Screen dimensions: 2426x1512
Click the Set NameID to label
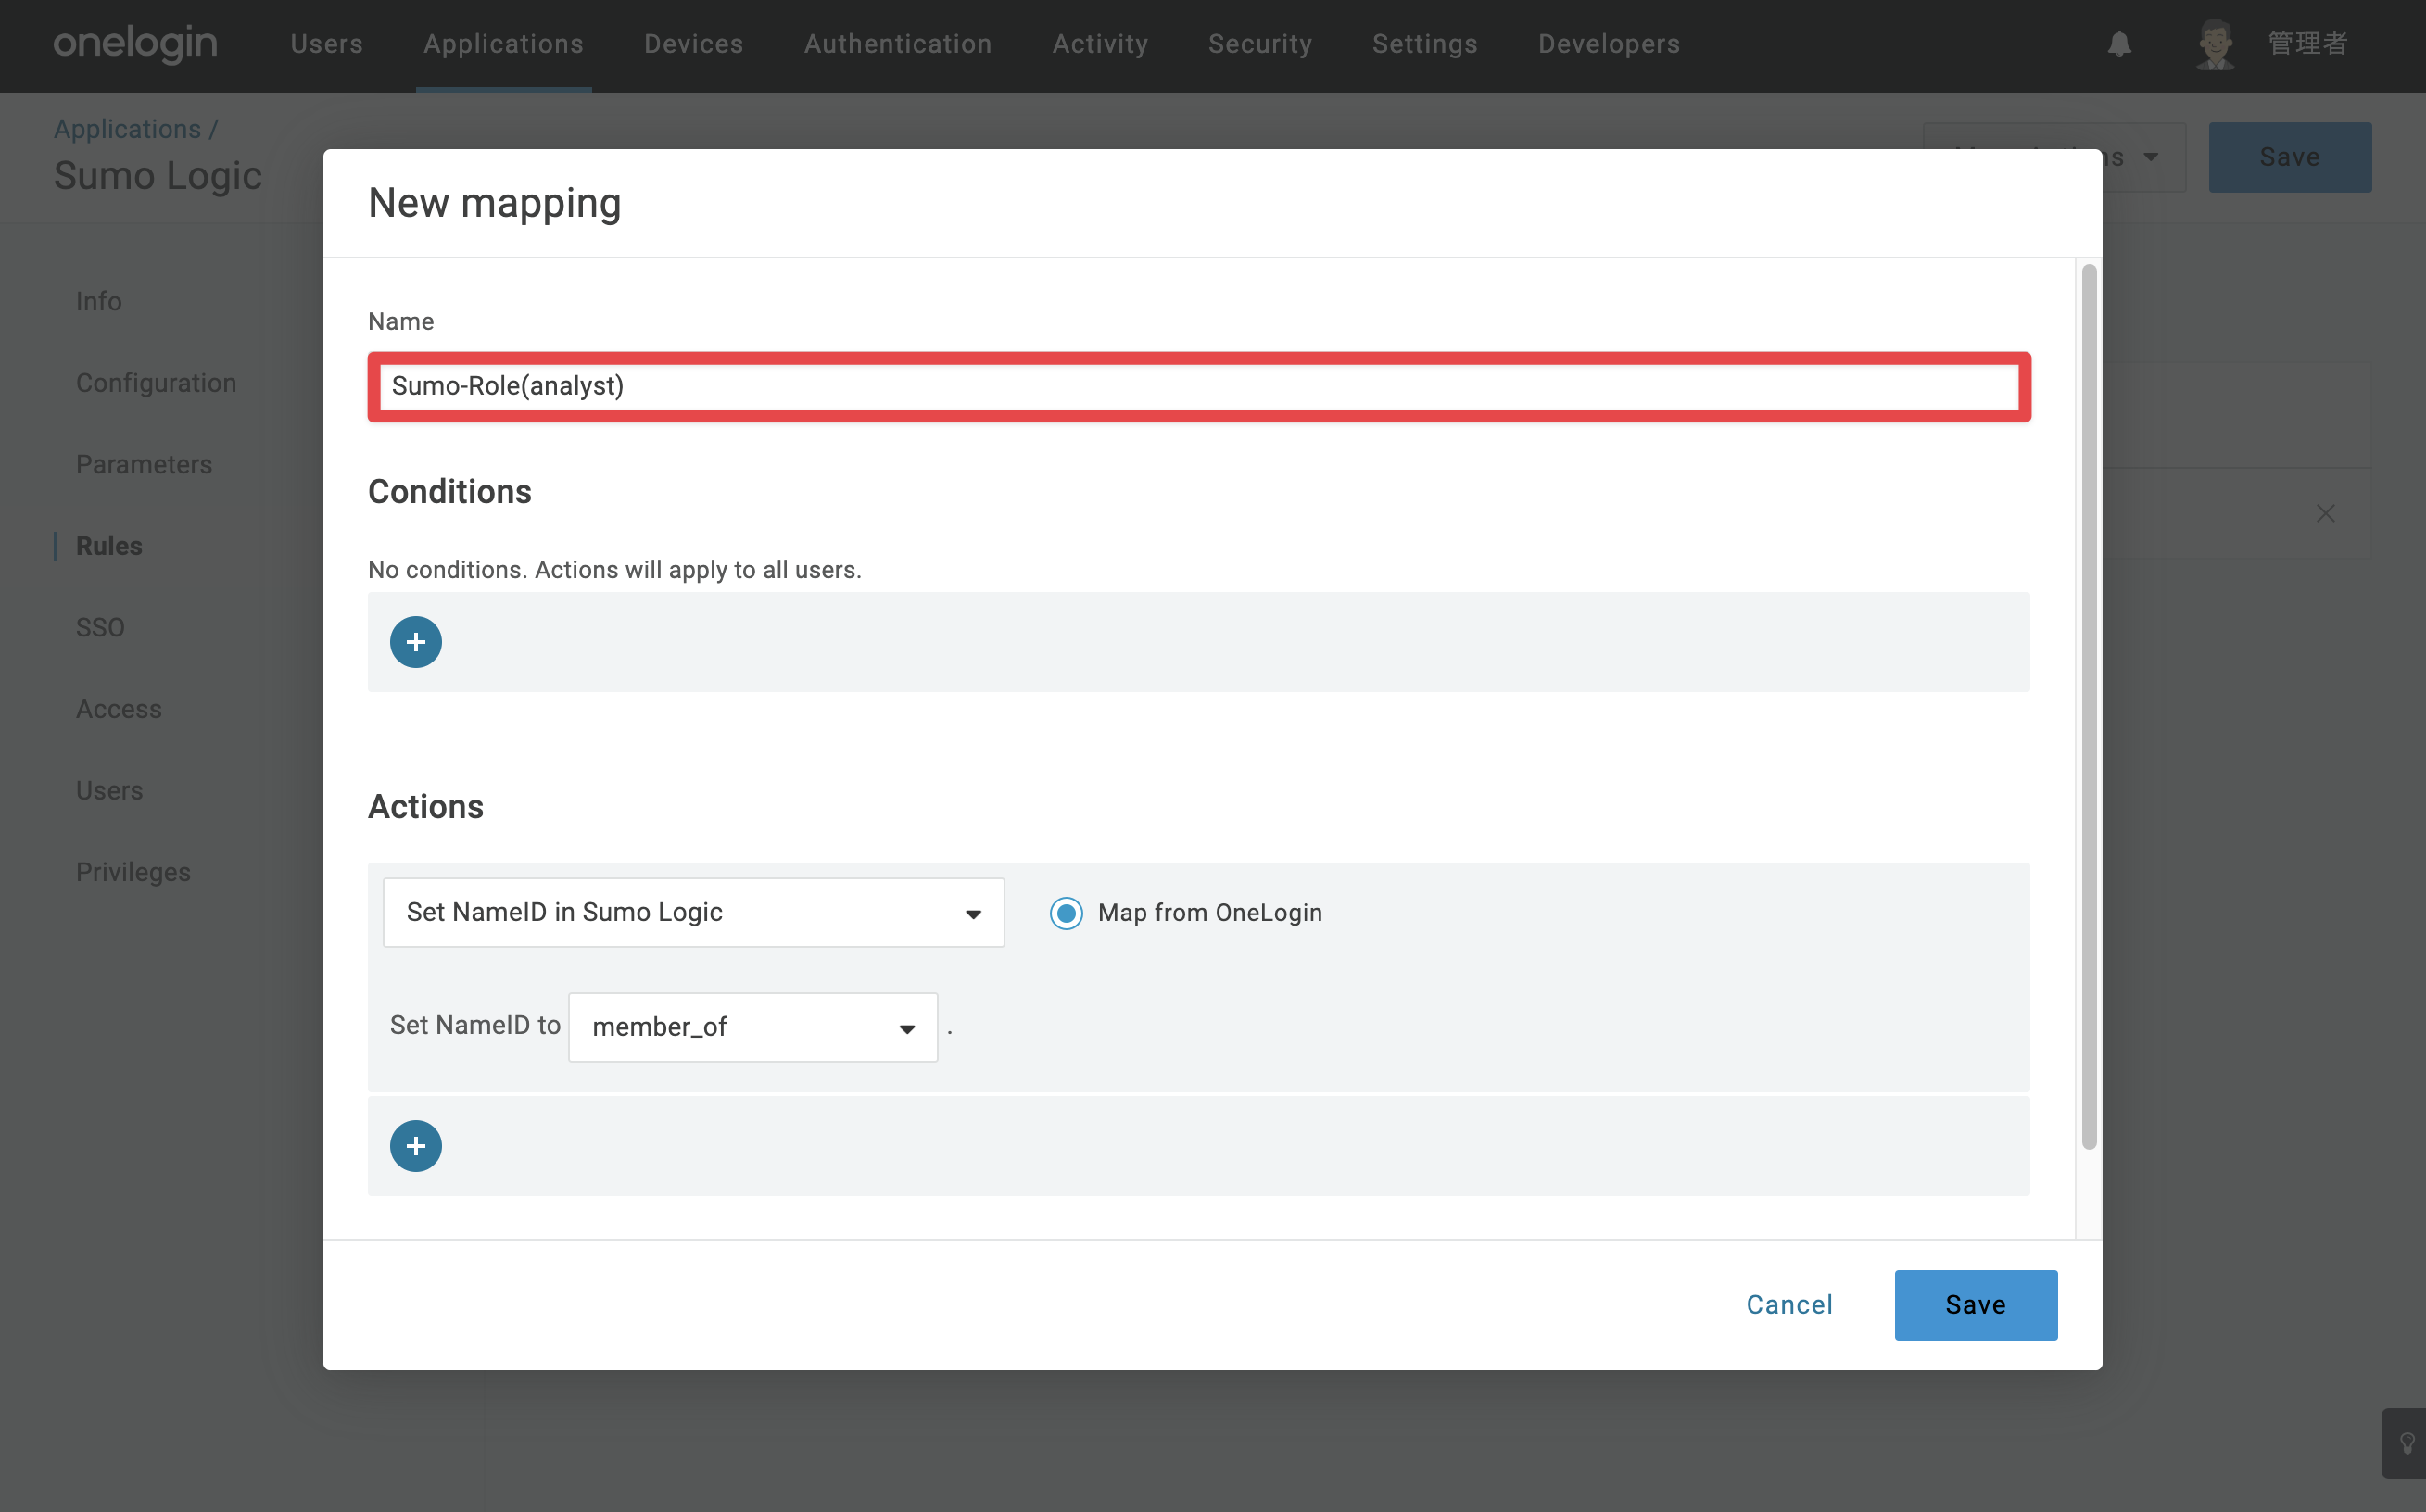tap(475, 1025)
